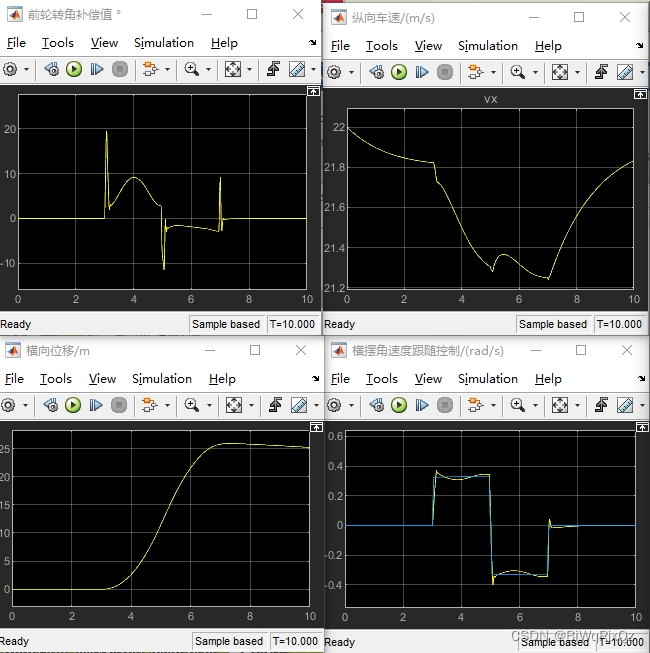Expand configuration dropdown in yaw rate scope
This screenshot has height=653, width=650.
coord(351,405)
